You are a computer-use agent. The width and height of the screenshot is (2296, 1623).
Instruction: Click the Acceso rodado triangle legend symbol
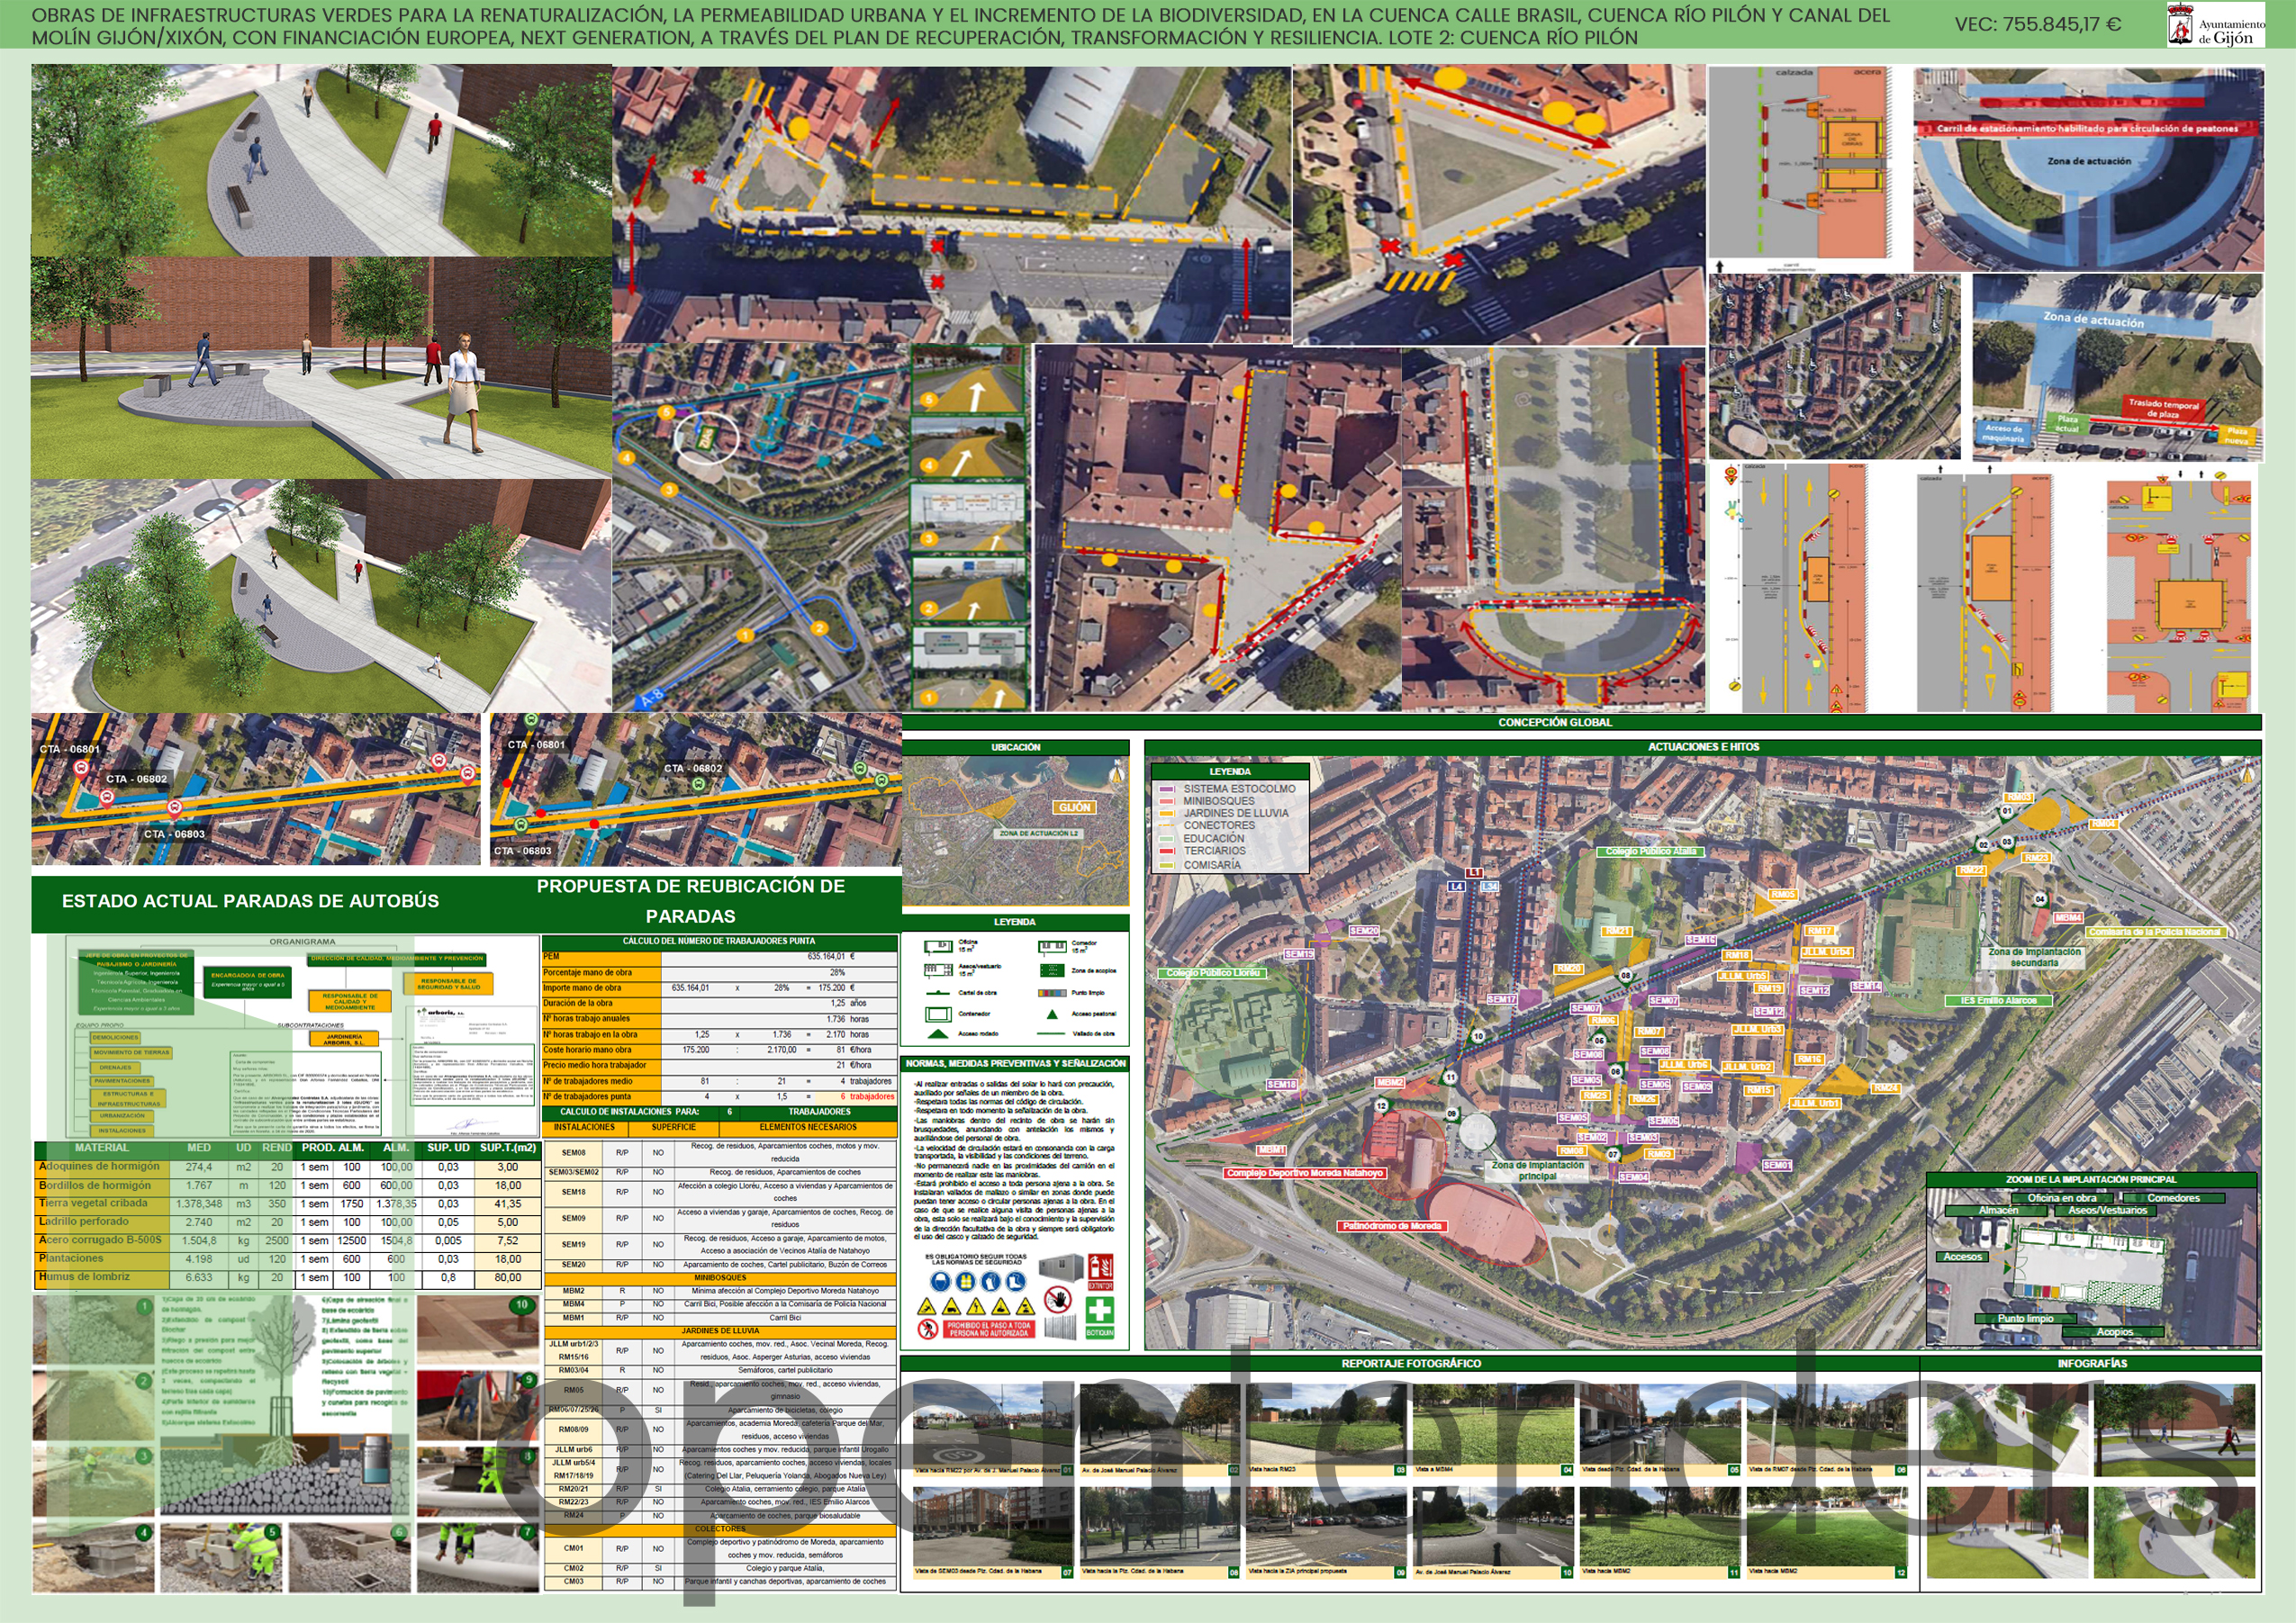937,1034
